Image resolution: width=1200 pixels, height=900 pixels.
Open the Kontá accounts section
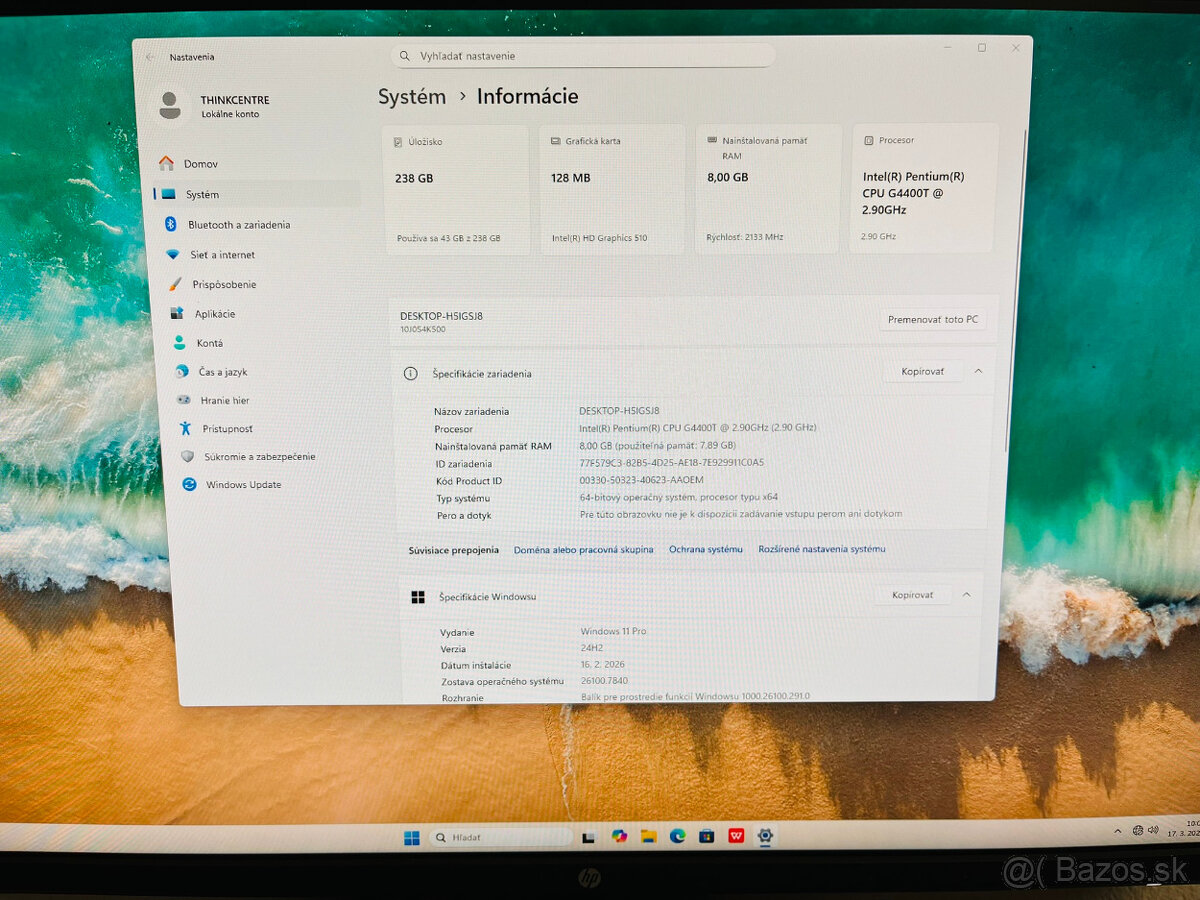210,343
